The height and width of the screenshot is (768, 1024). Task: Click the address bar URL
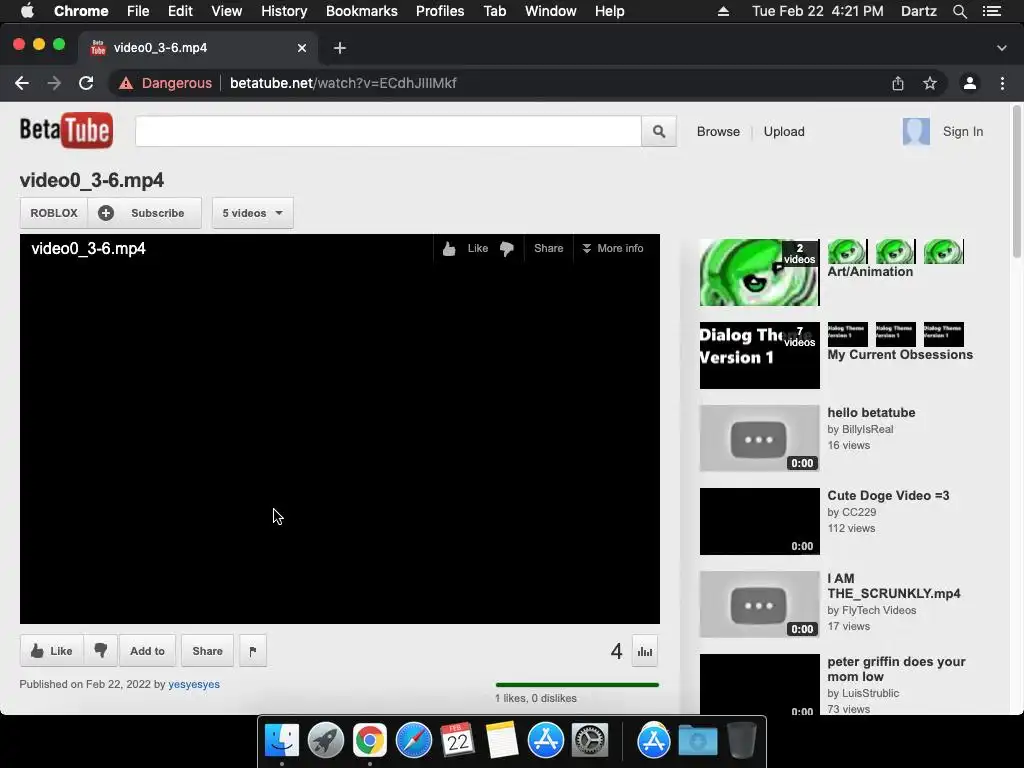pos(343,83)
